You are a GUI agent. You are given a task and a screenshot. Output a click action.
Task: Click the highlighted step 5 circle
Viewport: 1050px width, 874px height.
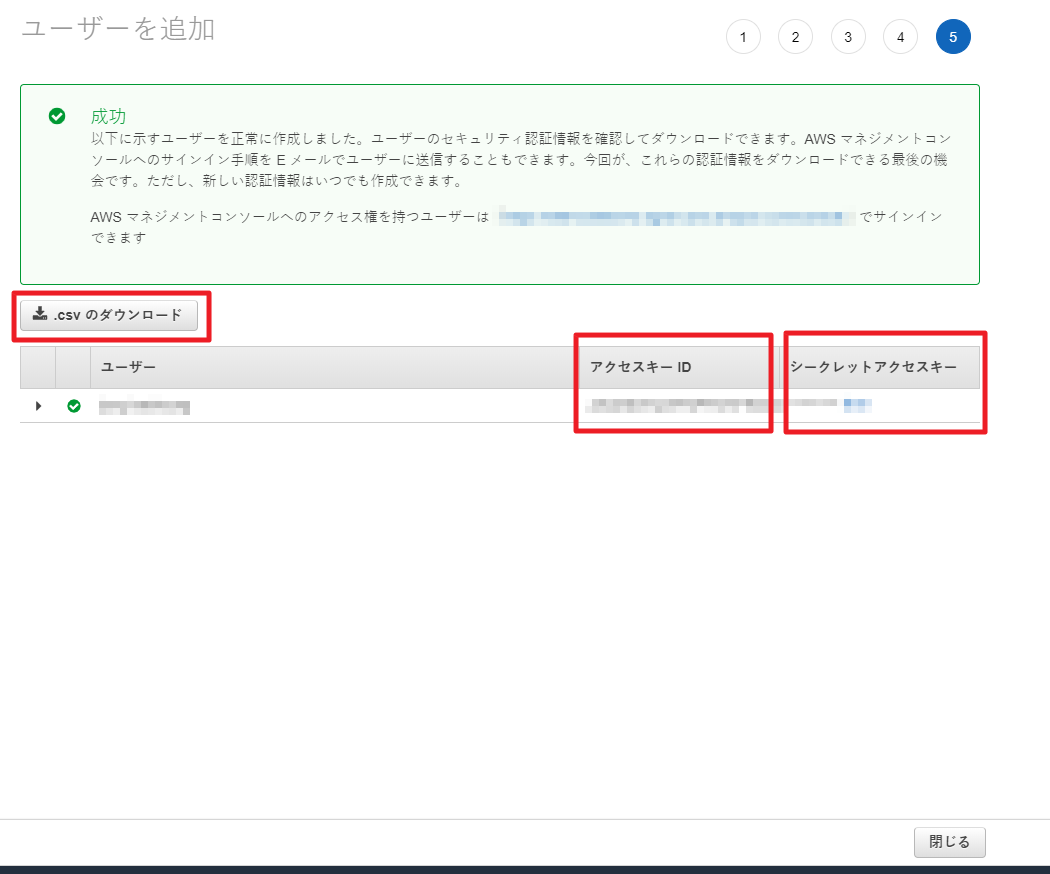click(x=953, y=37)
